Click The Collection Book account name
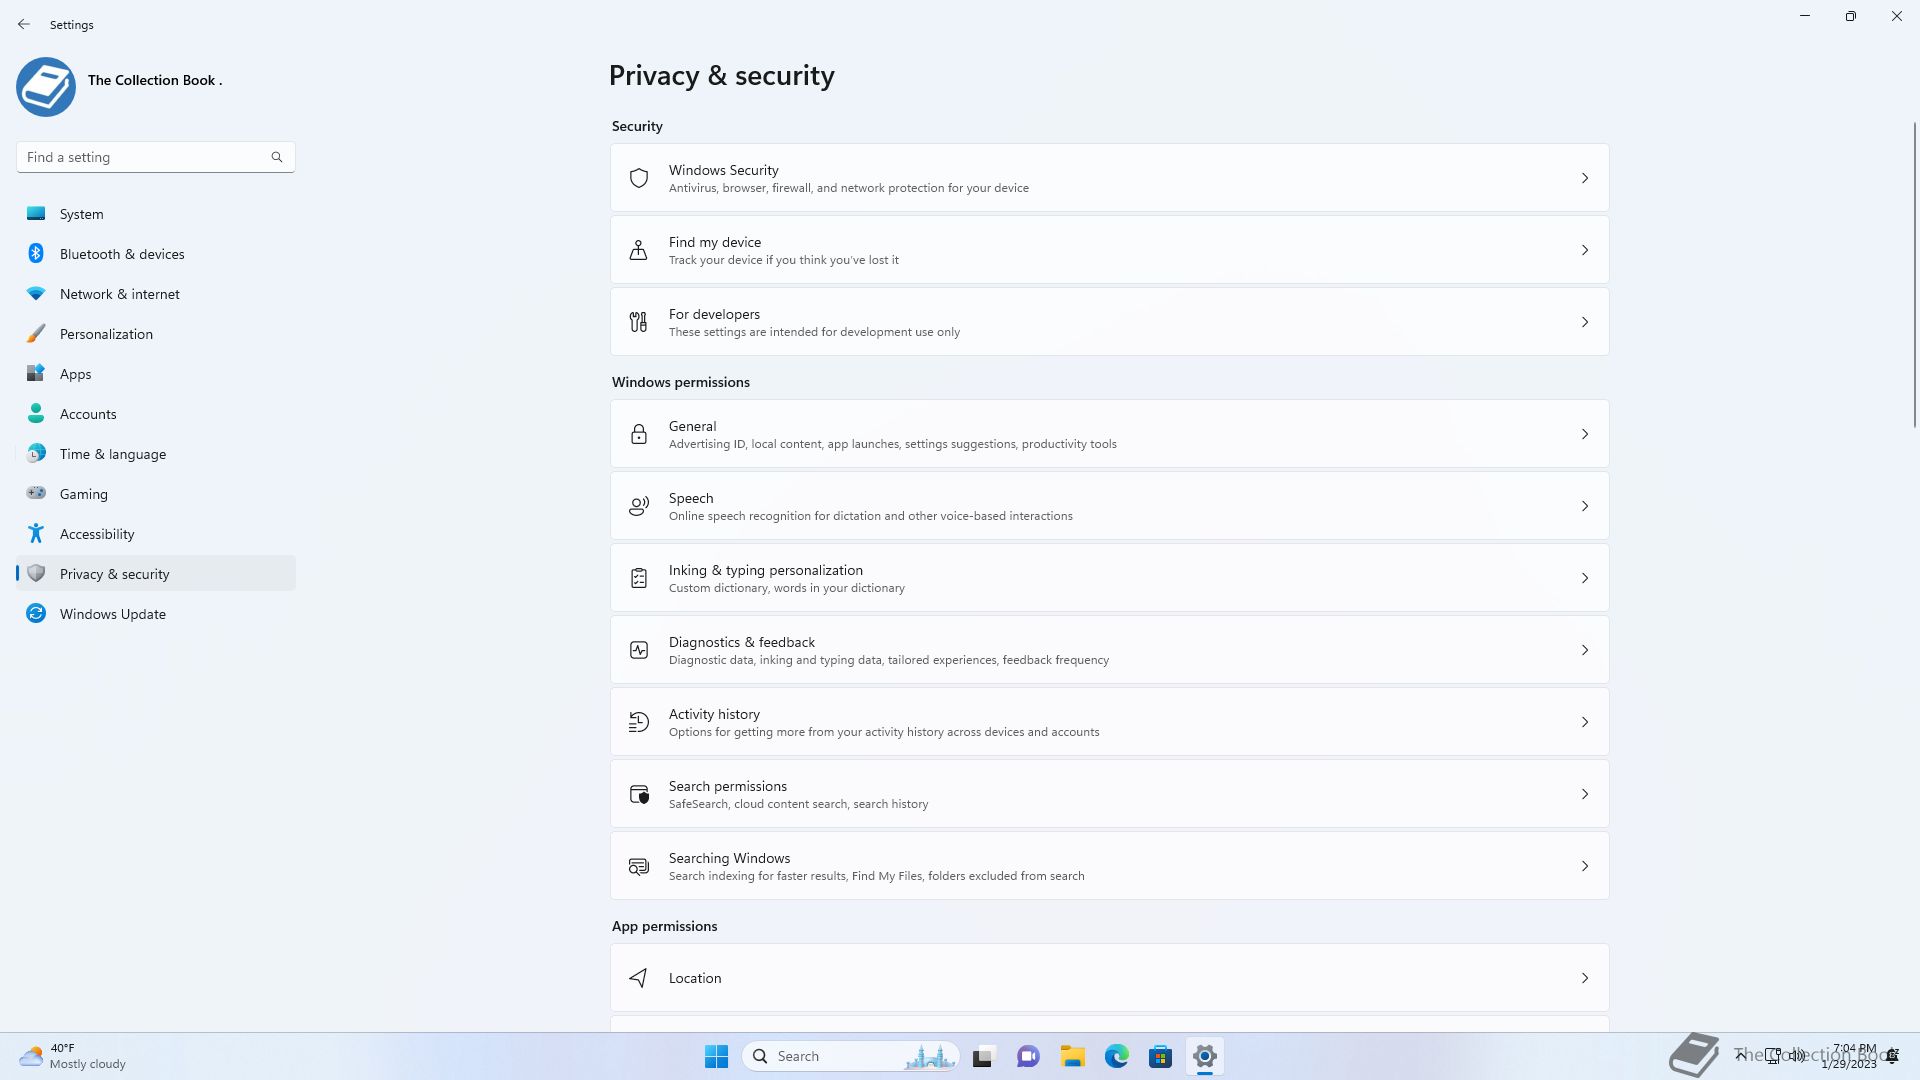Image resolution: width=1920 pixels, height=1080 pixels. coord(154,80)
